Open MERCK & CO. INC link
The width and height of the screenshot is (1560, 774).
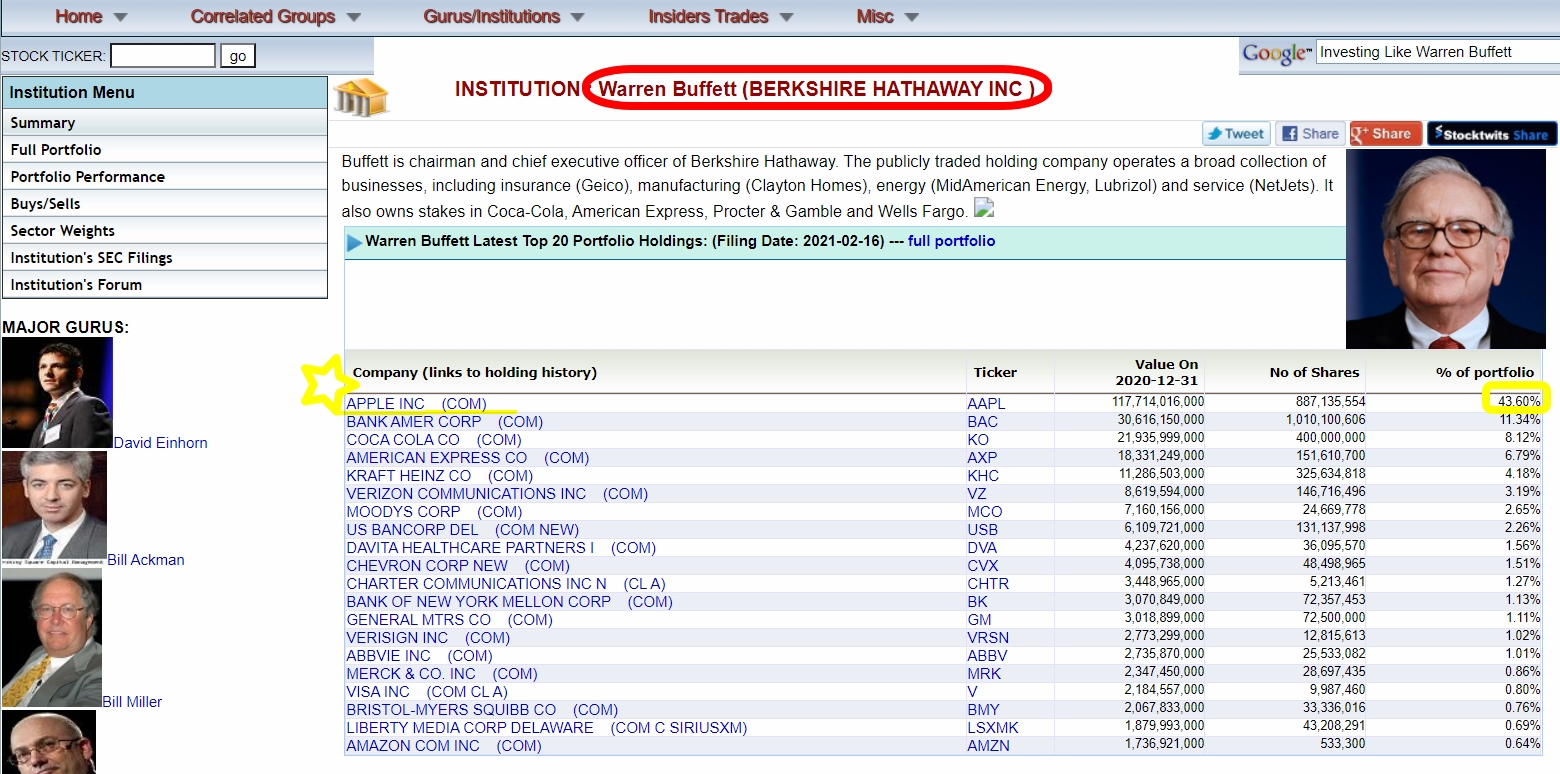click(442, 674)
